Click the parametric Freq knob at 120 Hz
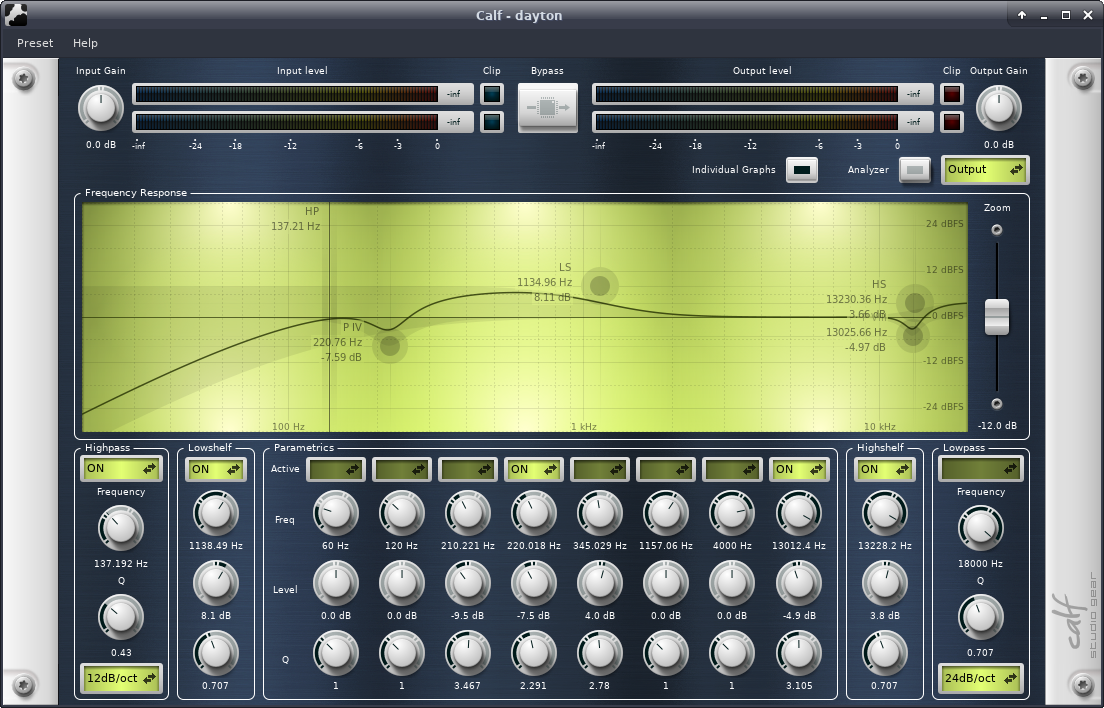The width and height of the screenshot is (1104, 708). click(402, 513)
